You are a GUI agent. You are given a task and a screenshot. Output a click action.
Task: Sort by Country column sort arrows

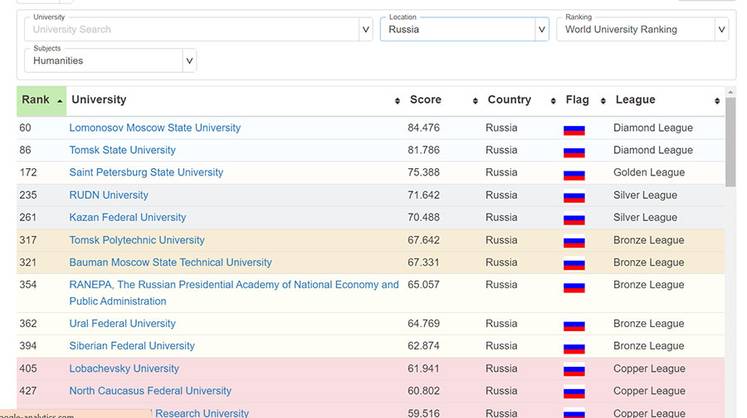pos(553,101)
